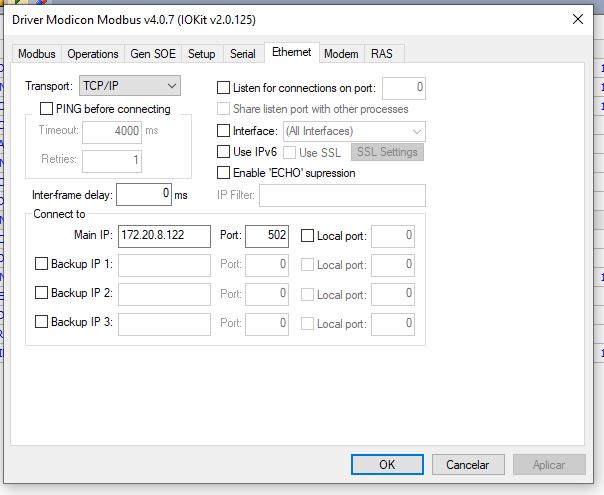The width and height of the screenshot is (604, 495).
Task: Click the Main IP Port 502 field
Action: click(x=267, y=236)
